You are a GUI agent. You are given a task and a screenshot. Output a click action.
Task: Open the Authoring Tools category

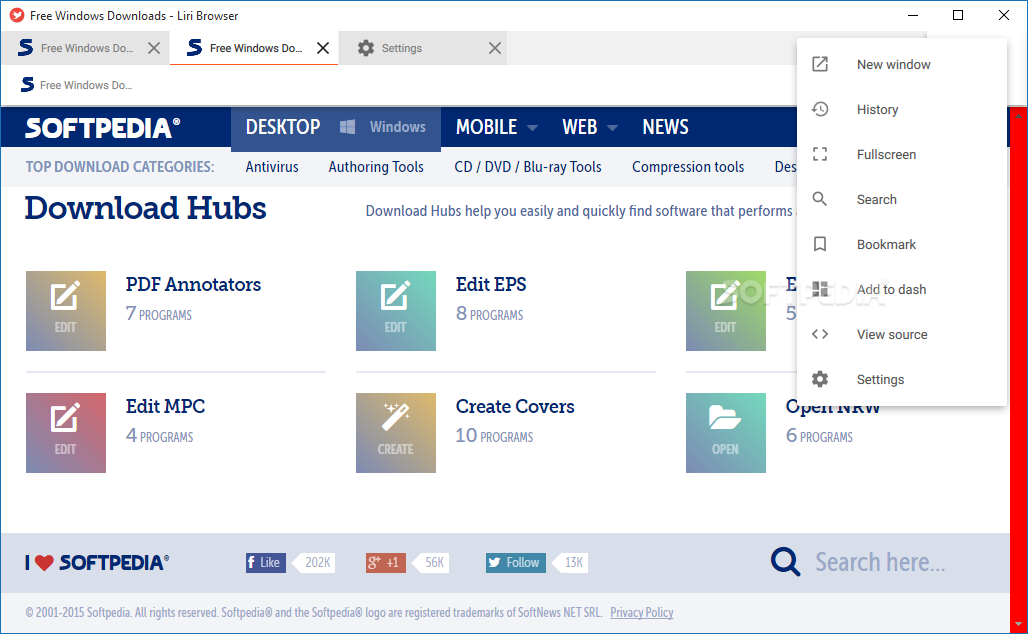click(x=376, y=167)
